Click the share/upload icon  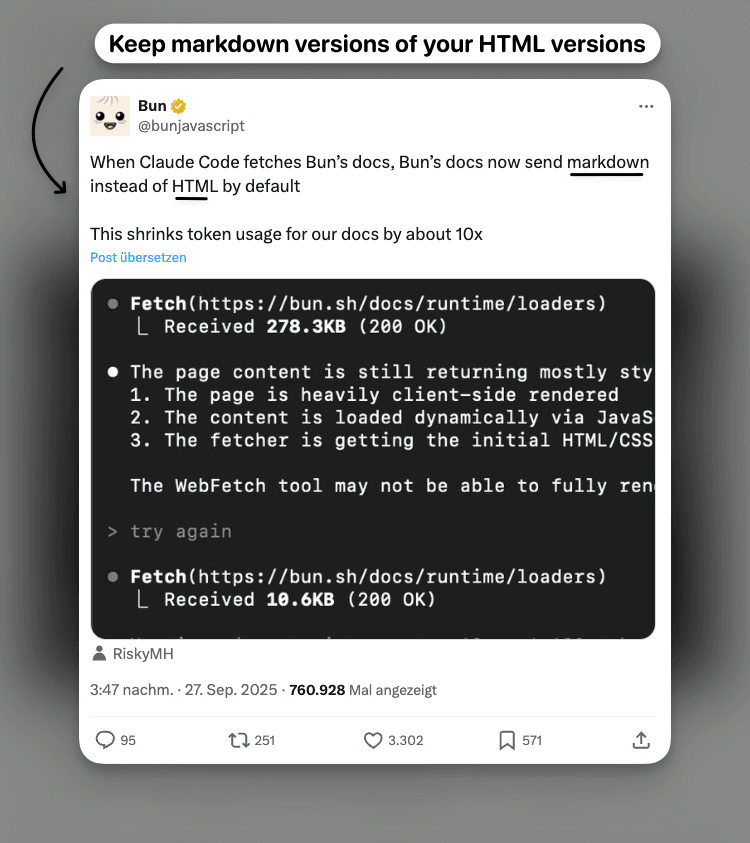(x=641, y=740)
